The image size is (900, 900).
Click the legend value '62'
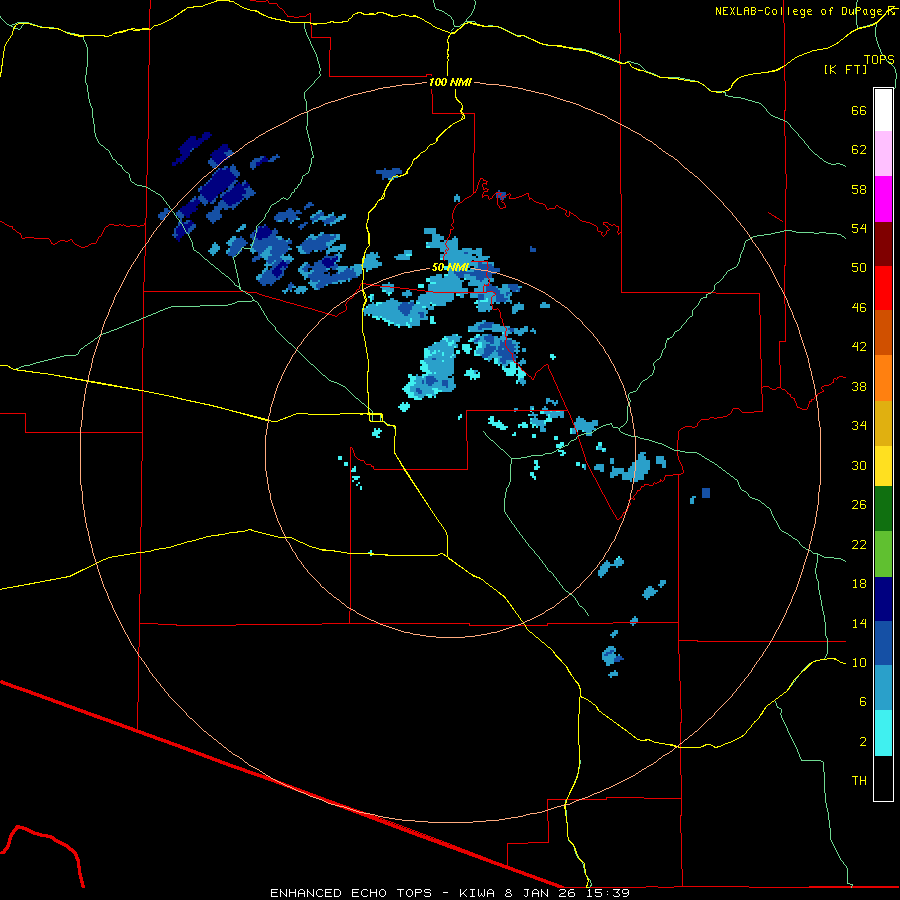click(x=859, y=149)
